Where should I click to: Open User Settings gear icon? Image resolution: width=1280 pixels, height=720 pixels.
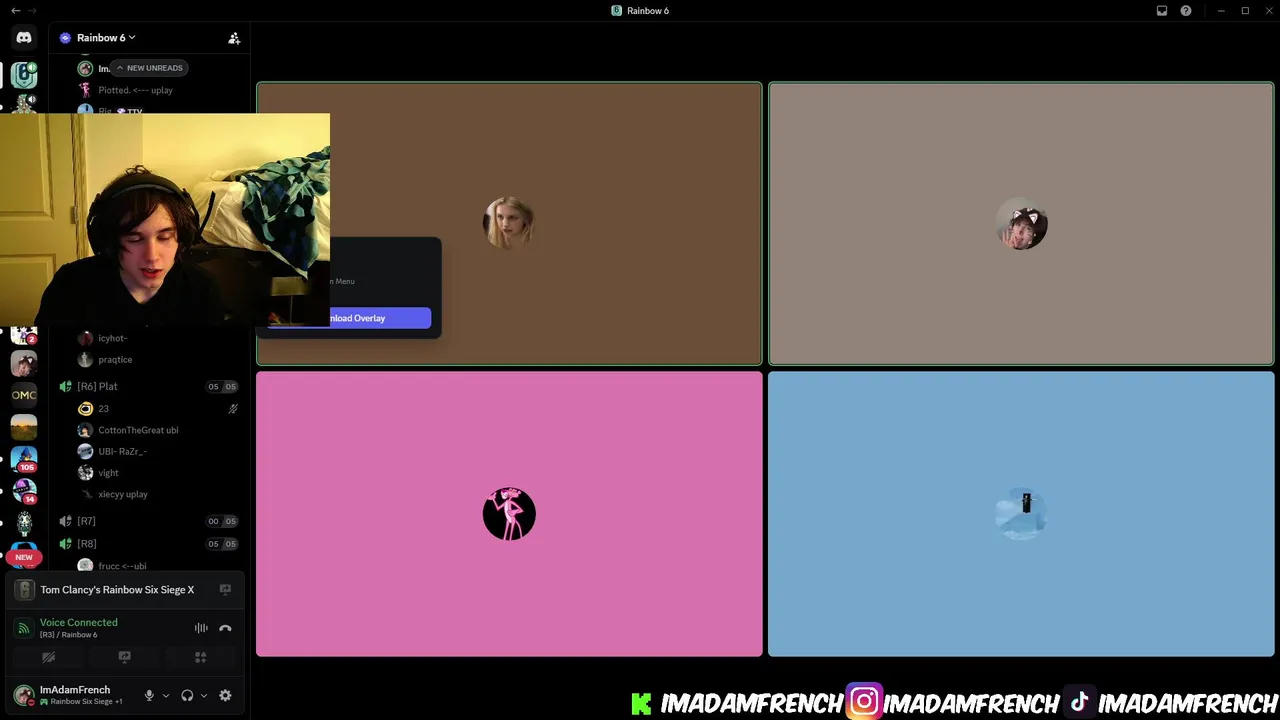click(225, 695)
